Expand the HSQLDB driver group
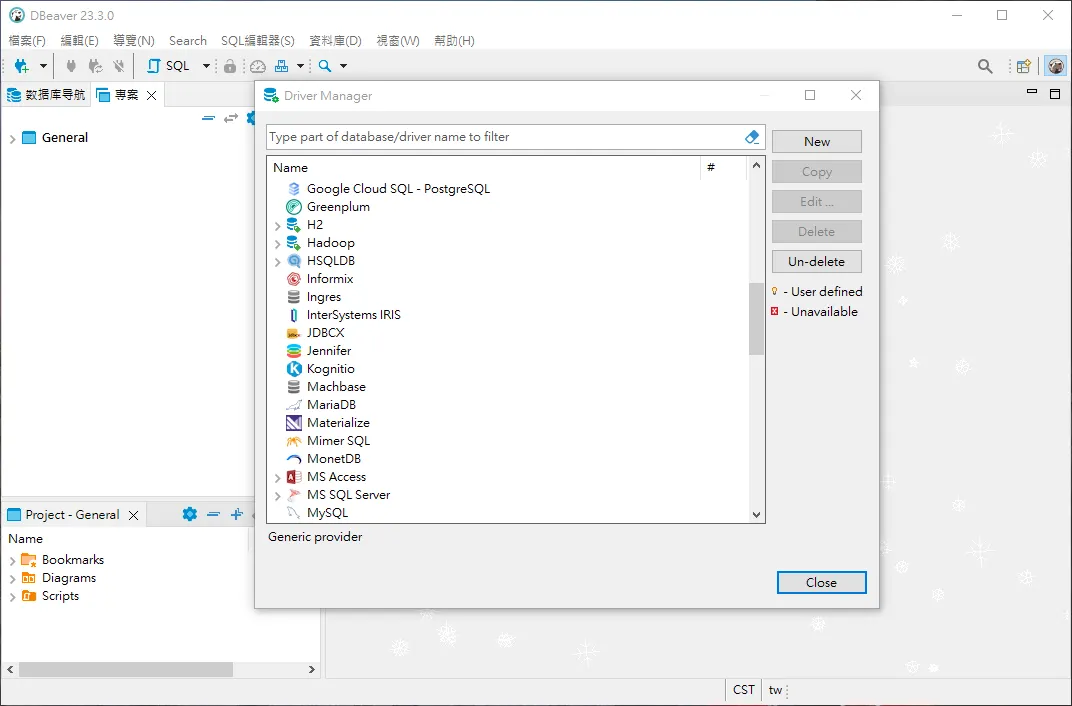1072x706 pixels. 278,262
